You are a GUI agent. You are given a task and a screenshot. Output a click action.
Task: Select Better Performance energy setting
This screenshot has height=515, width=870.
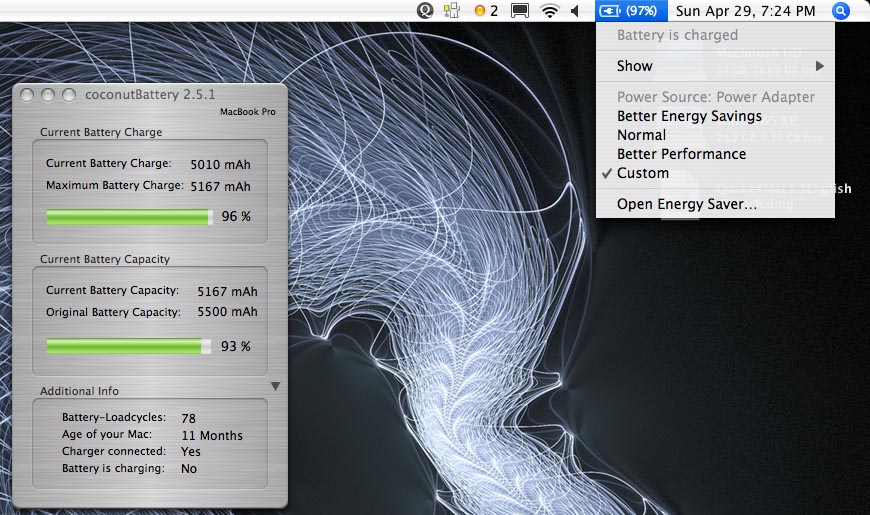pos(681,154)
